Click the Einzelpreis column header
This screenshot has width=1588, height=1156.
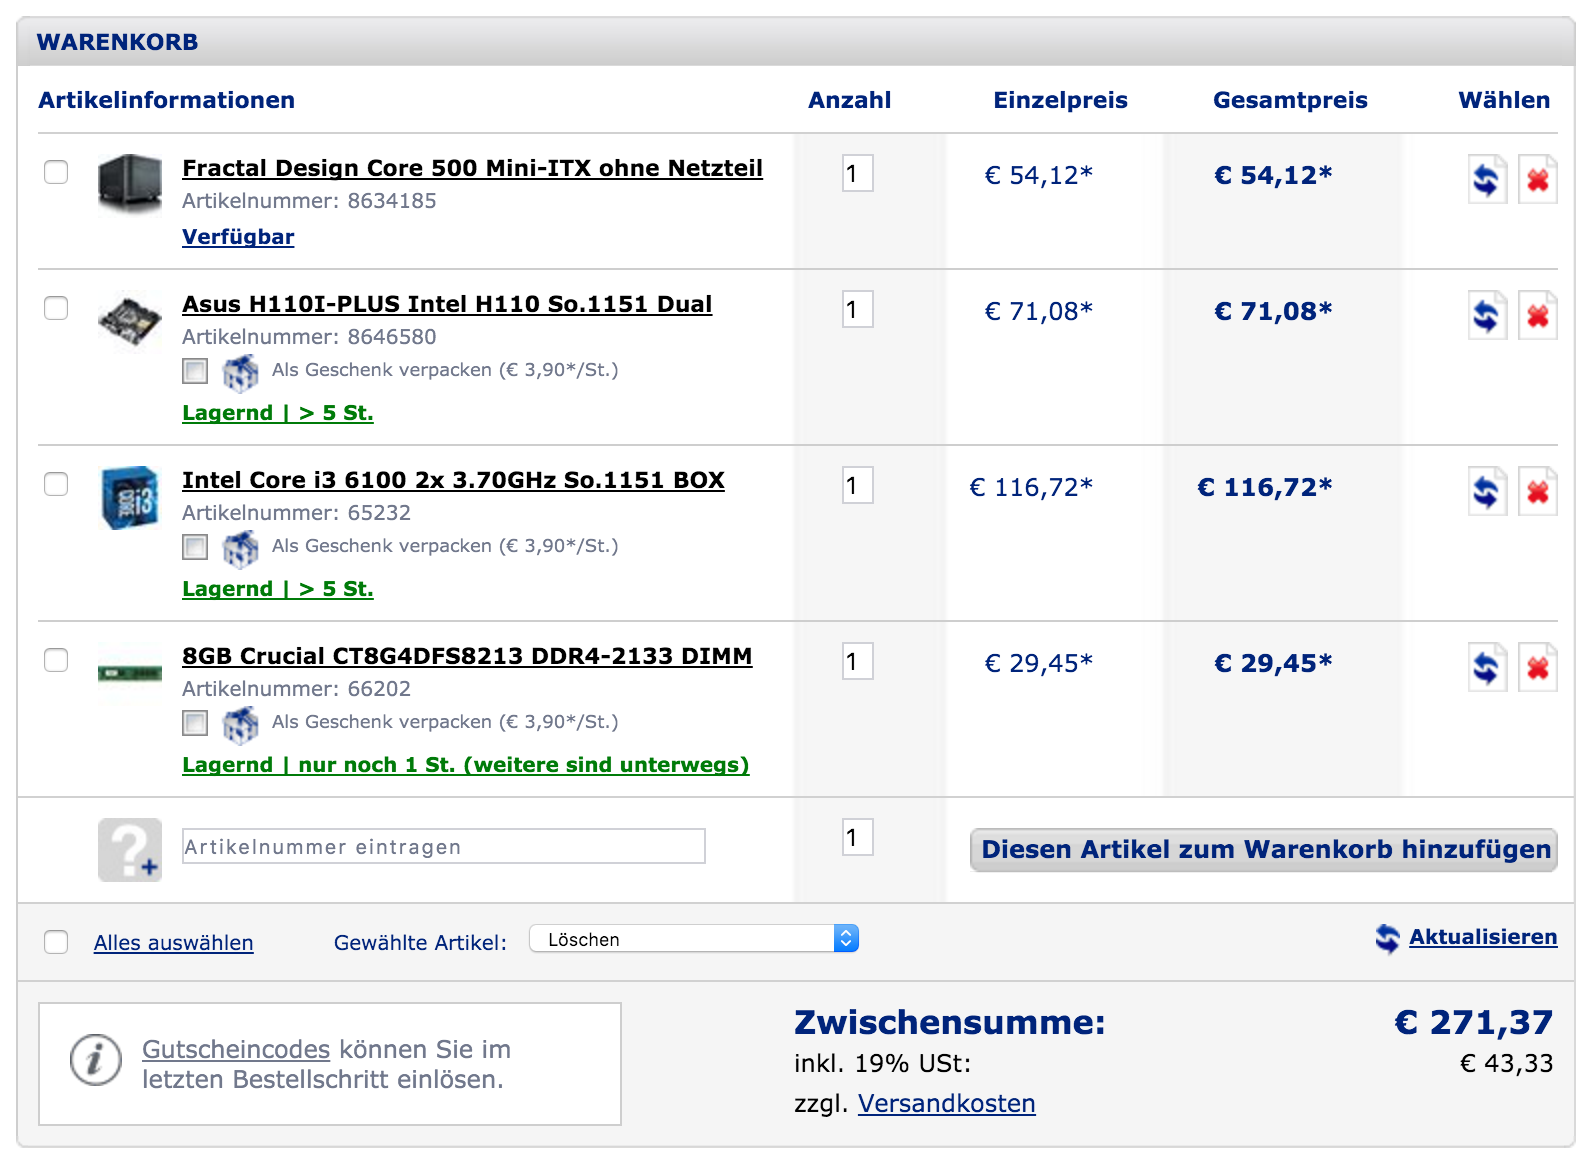pyautogui.click(x=1060, y=100)
